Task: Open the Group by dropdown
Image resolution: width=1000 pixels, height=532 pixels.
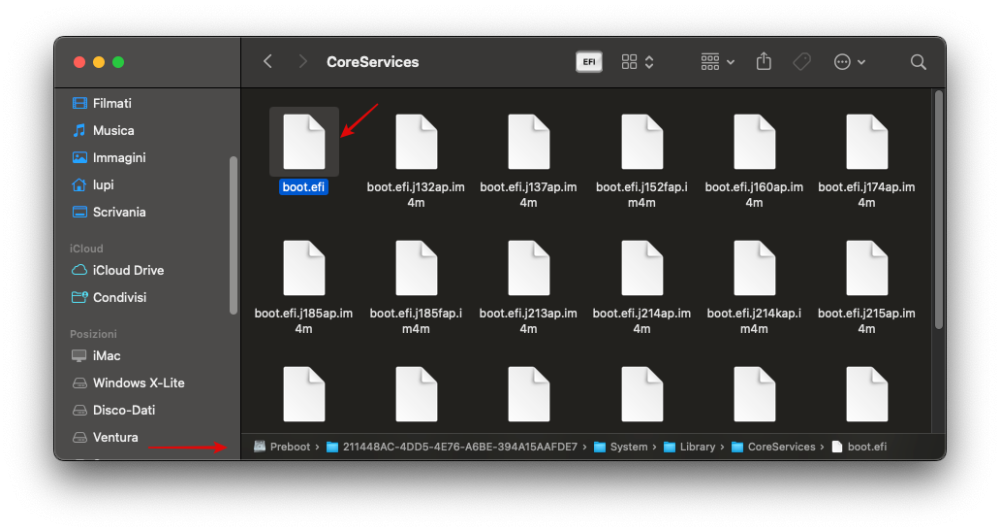Action: (717, 62)
